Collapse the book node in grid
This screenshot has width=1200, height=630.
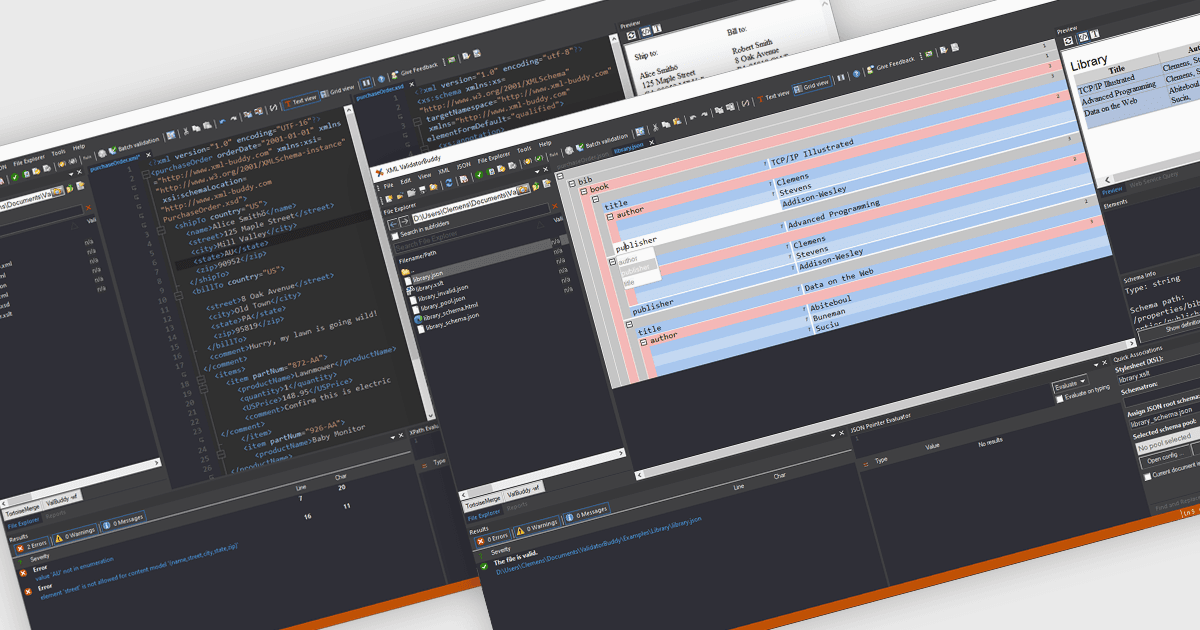pos(584,191)
